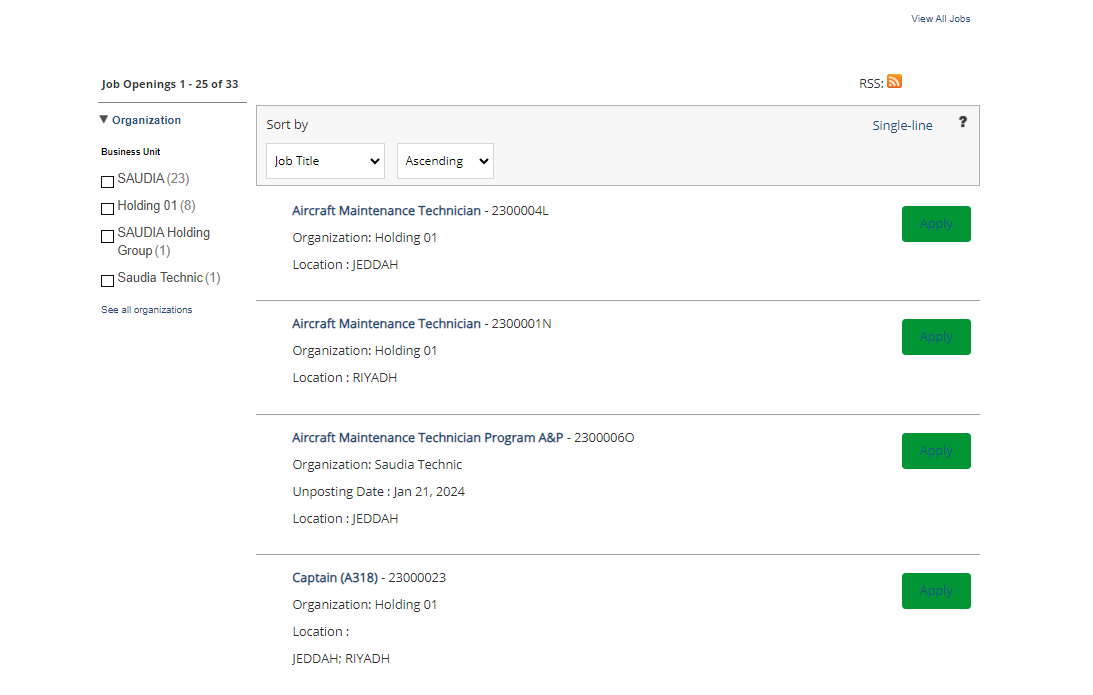Tick the Holding 01 checkbox
Screen dimensions: 1093x695
(108, 209)
